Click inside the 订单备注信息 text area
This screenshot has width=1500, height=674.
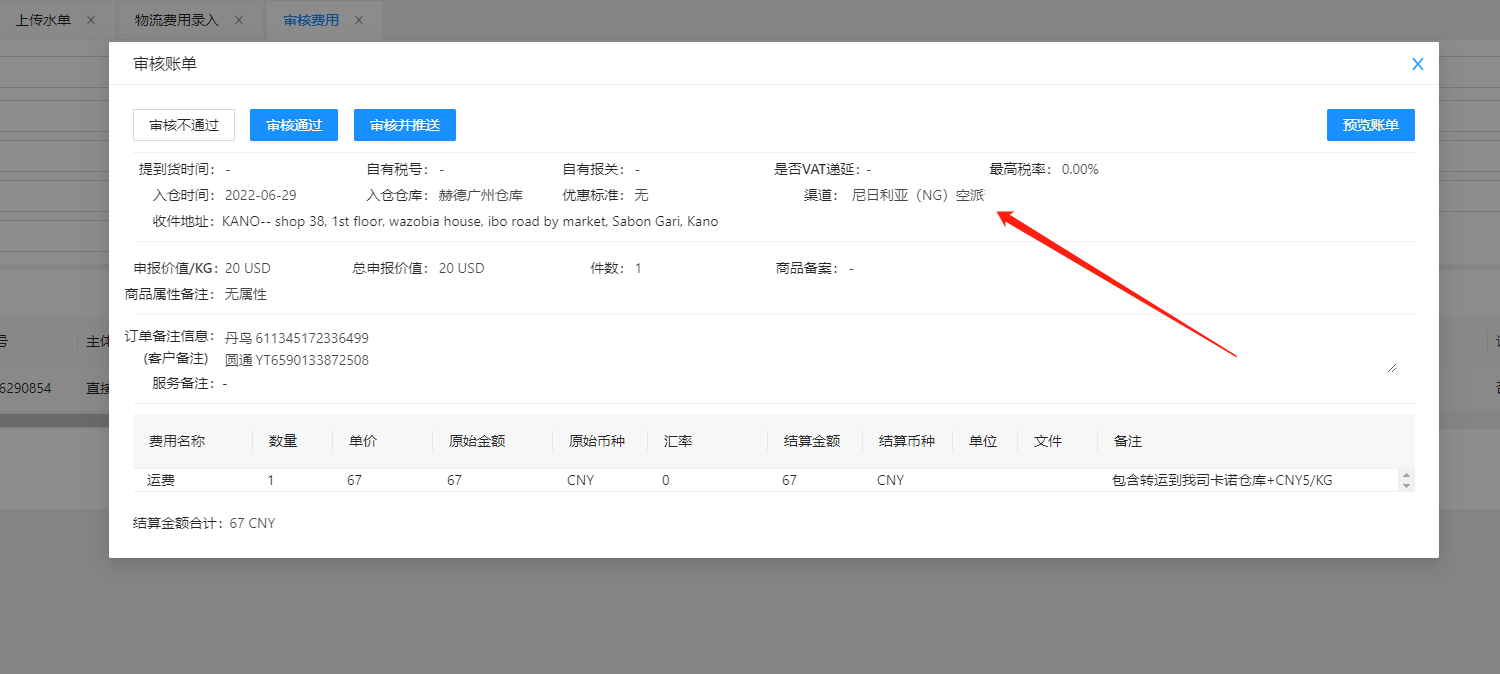click(800, 349)
